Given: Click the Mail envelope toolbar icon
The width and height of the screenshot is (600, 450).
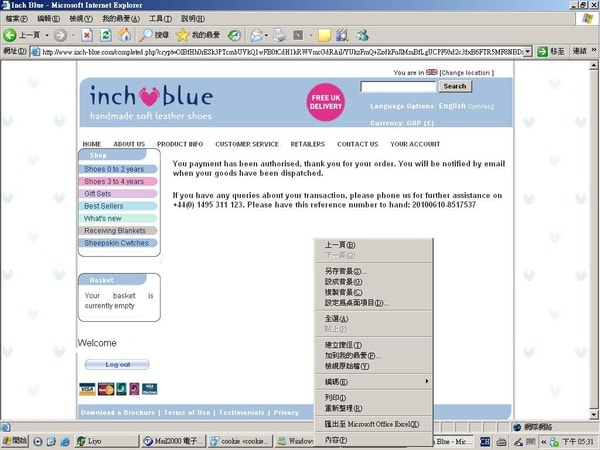Looking at the screenshot, I should [x=256, y=36].
